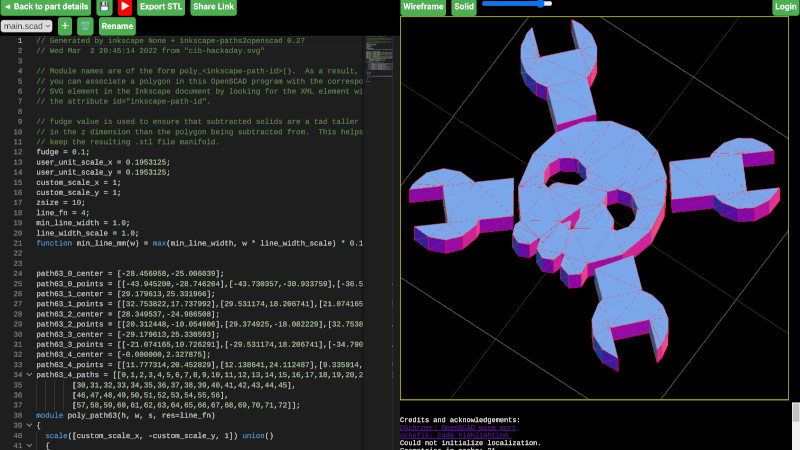Collapse the code fold at line 39
The width and height of the screenshot is (800, 450).
[x=29, y=426]
